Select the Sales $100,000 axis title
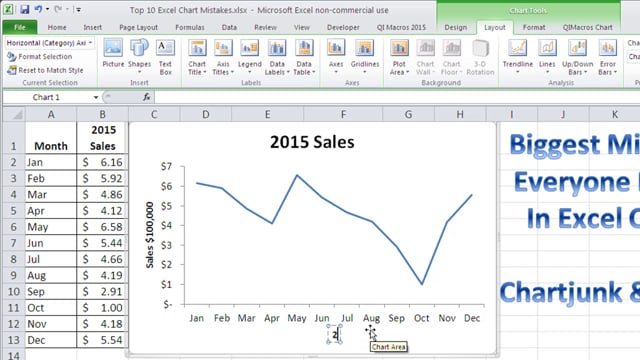Image resolution: width=640 pixels, height=360 pixels. tap(150, 235)
